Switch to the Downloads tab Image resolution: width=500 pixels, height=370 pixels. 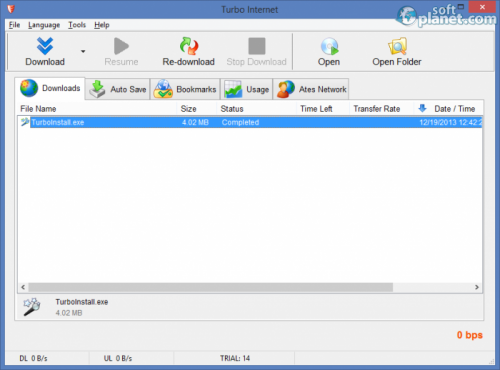tap(50, 88)
